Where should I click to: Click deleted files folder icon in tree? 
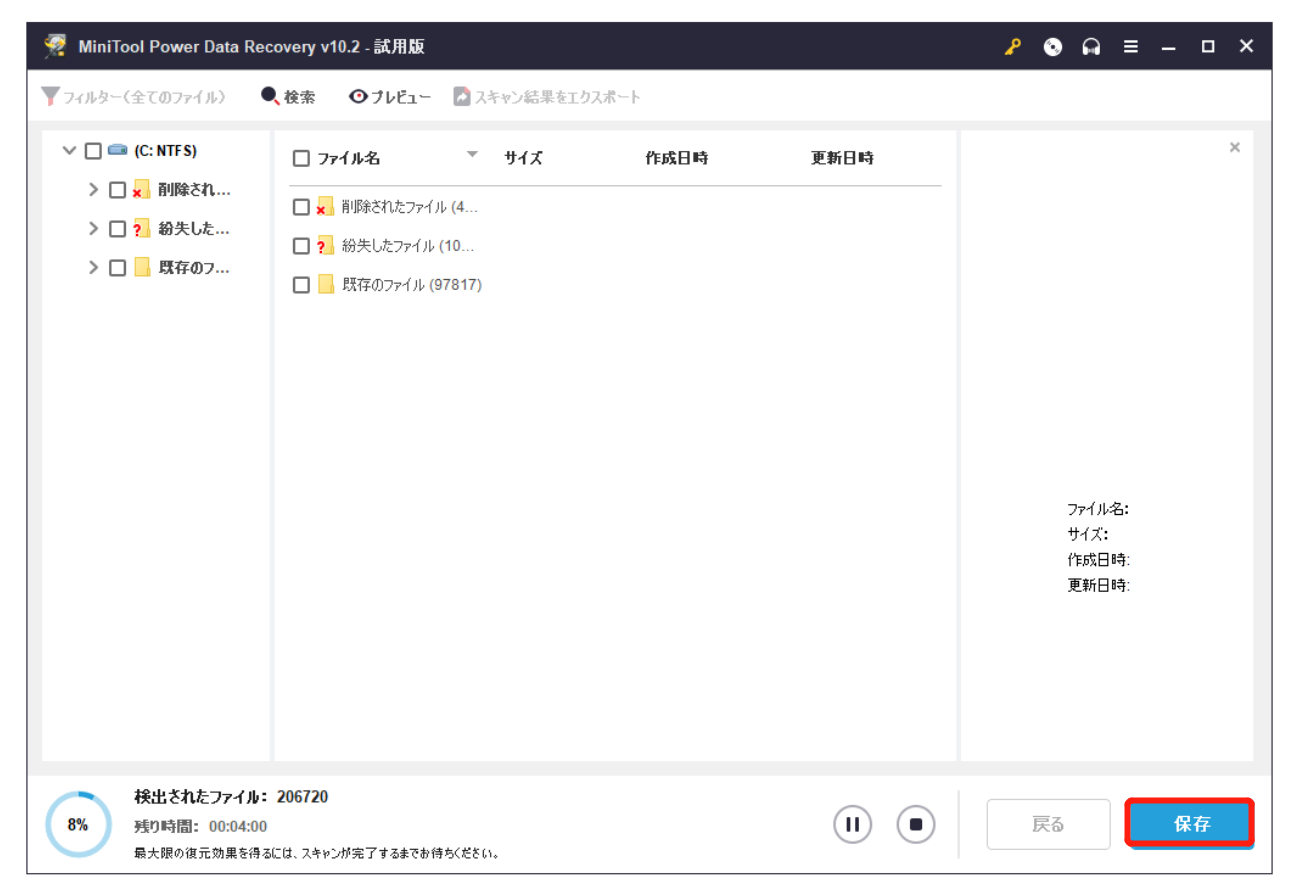tap(142, 190)
